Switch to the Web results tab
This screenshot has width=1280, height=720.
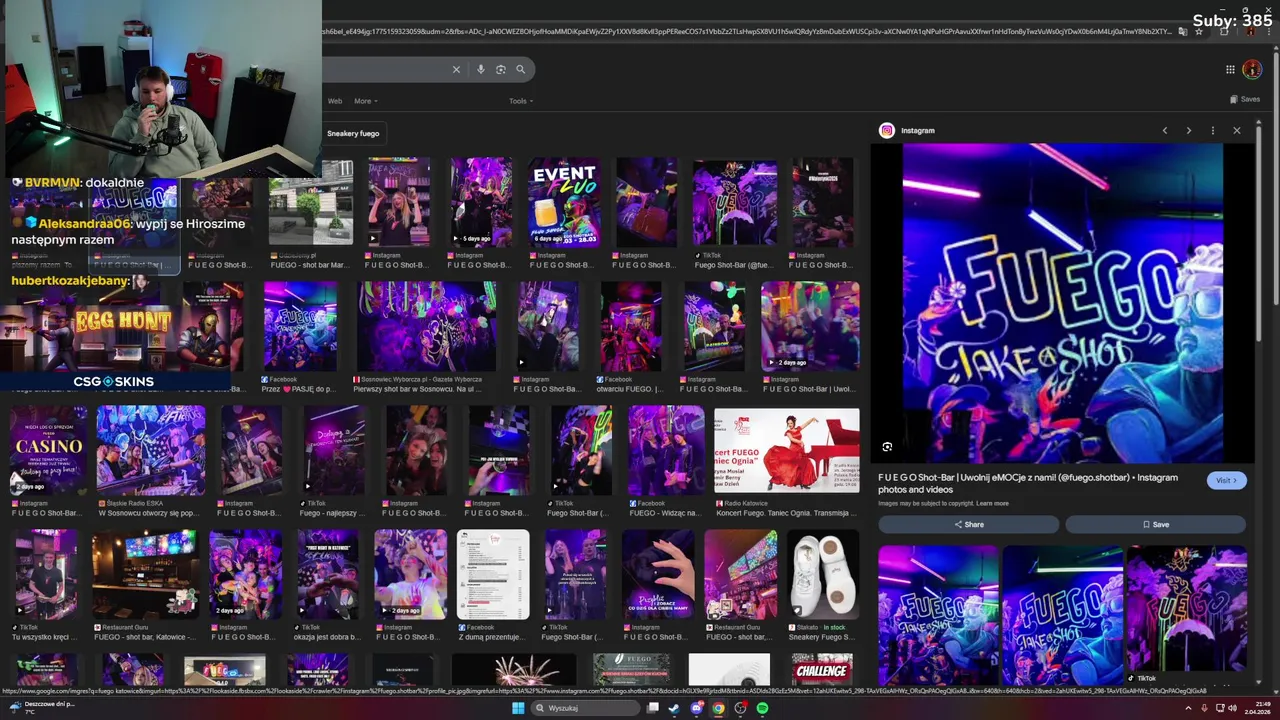[335, 101]
